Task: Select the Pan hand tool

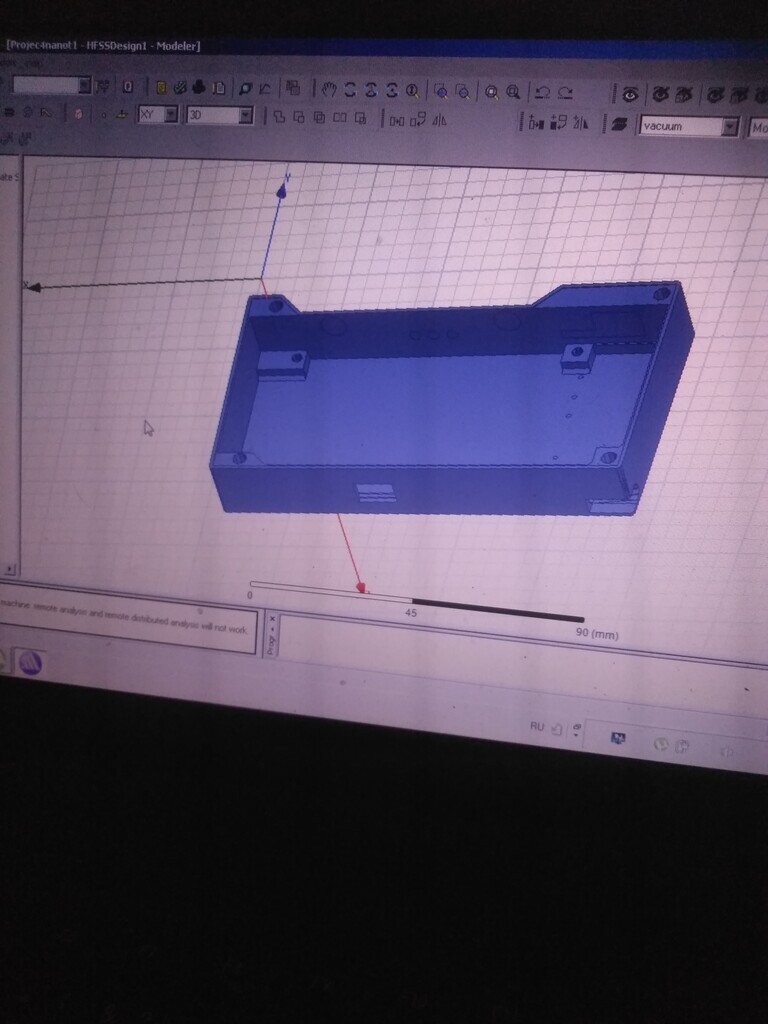Action: (x=328, y=89)
